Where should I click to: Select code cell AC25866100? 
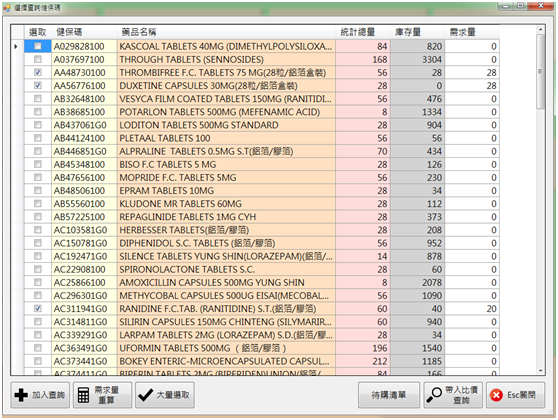click(84, 282)
